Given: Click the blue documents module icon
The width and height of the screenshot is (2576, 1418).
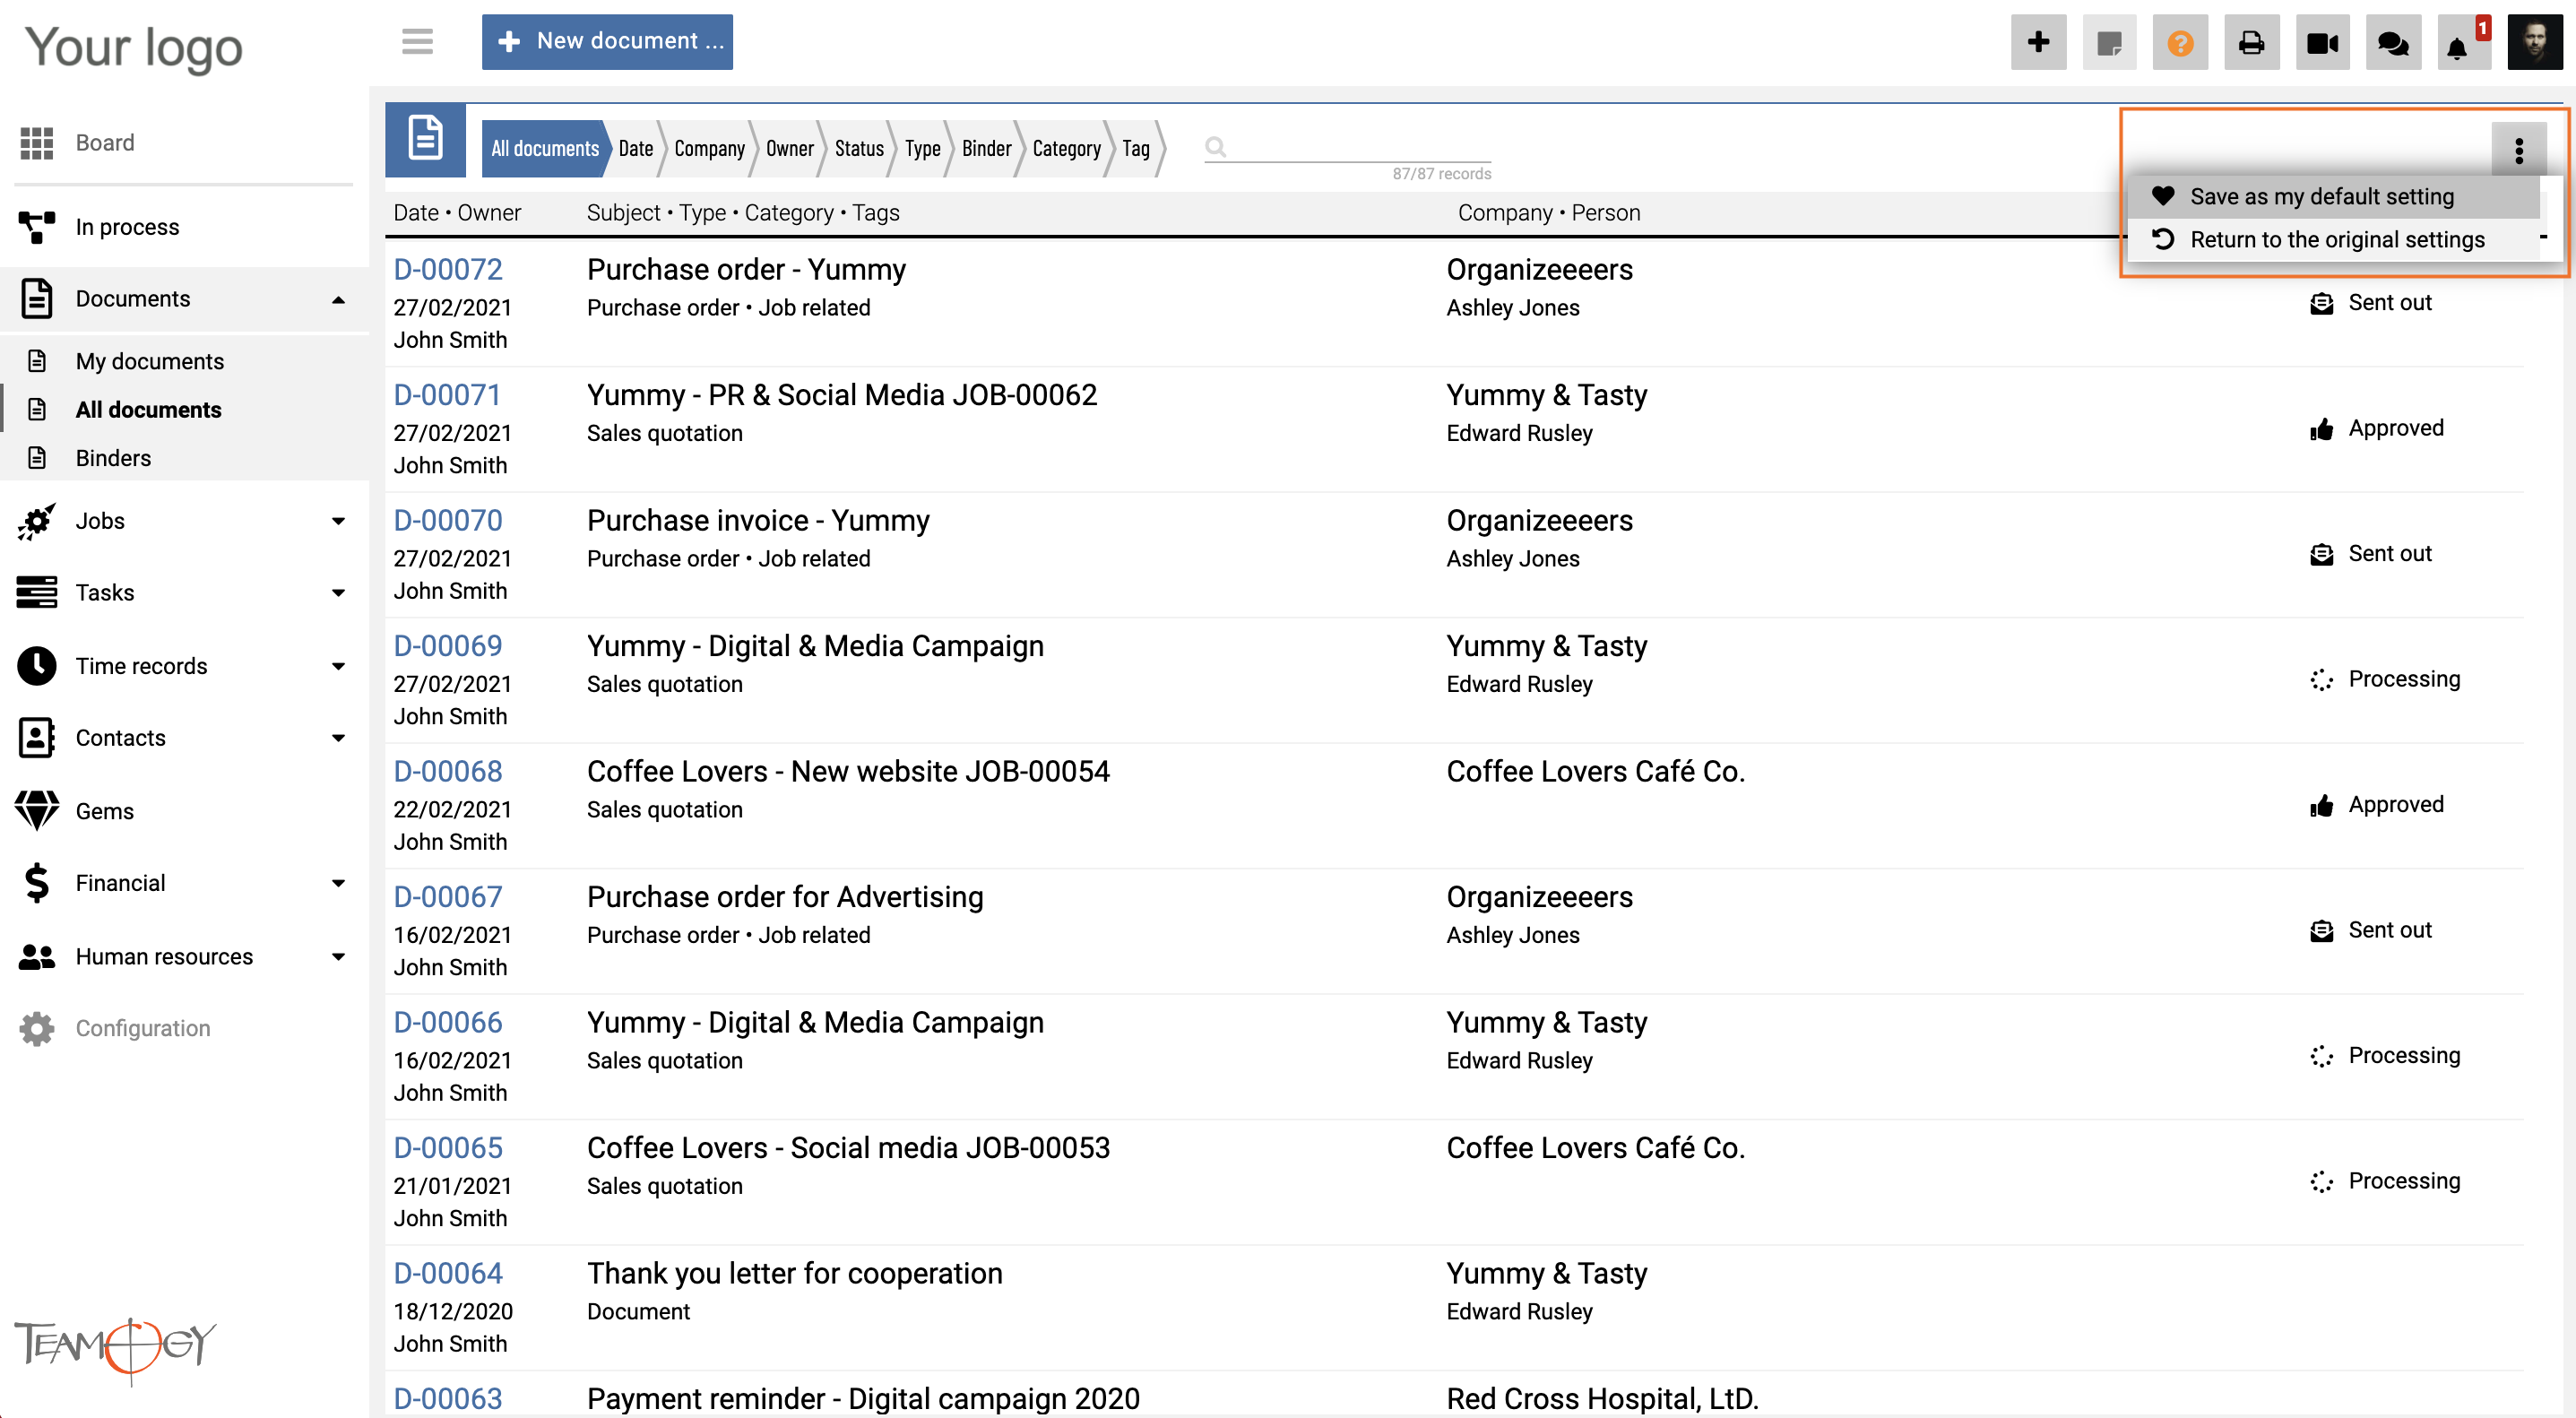Looking at the screenshot, I should [x=426, y=138].
